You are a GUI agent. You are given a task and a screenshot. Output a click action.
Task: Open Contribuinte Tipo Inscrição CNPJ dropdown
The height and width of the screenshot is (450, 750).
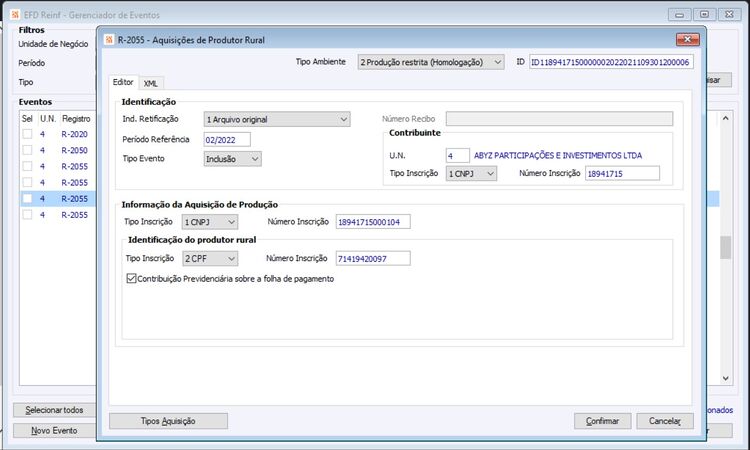471,174
